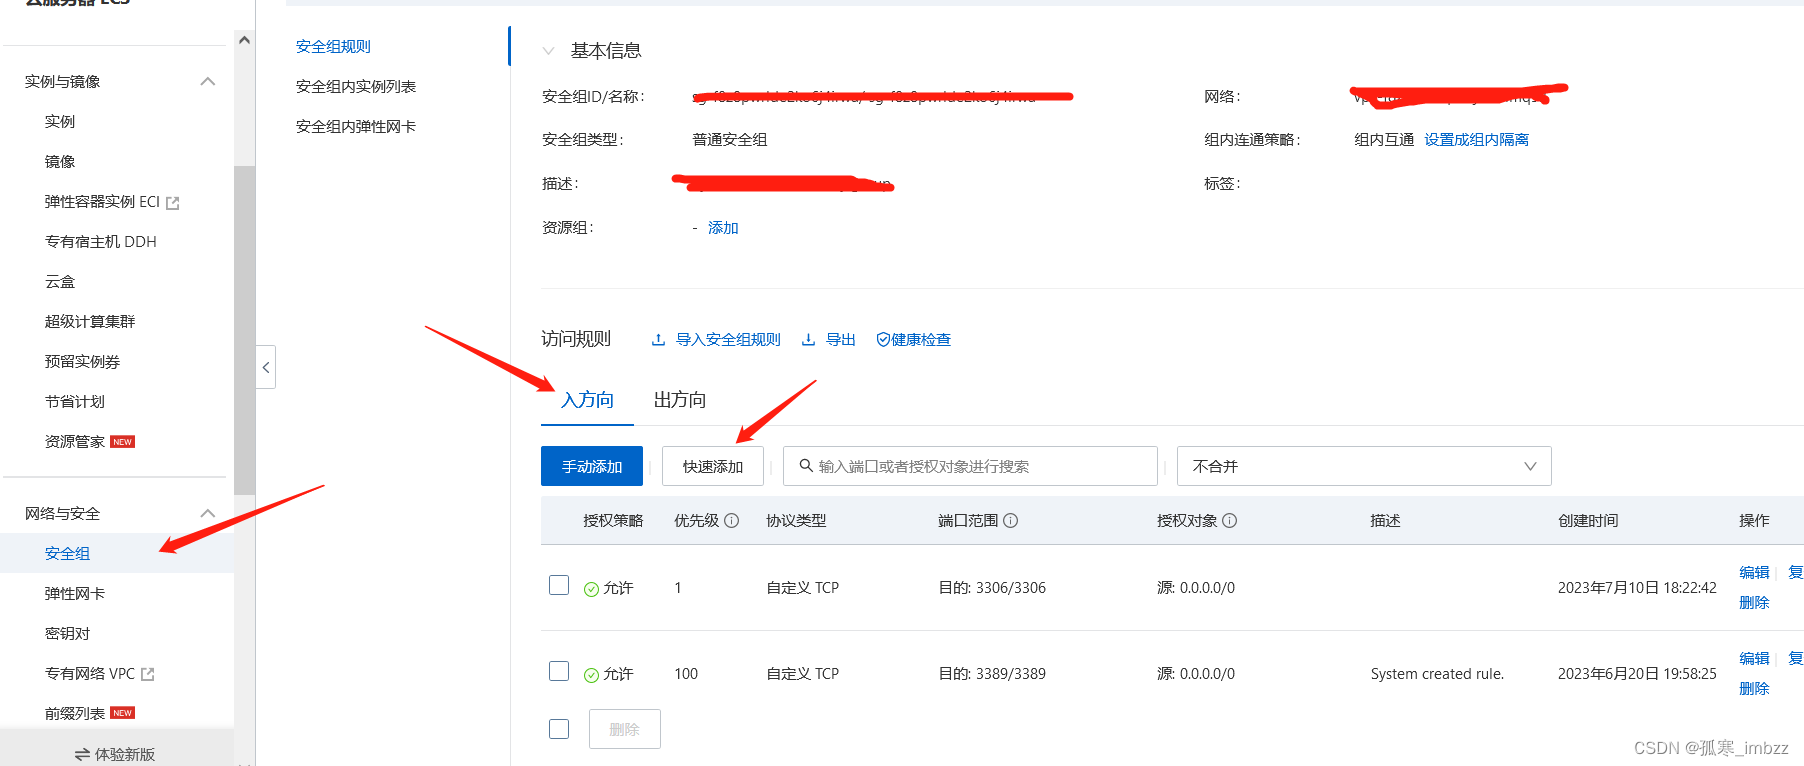Click the NEW badge beside 资源管家

123,442
